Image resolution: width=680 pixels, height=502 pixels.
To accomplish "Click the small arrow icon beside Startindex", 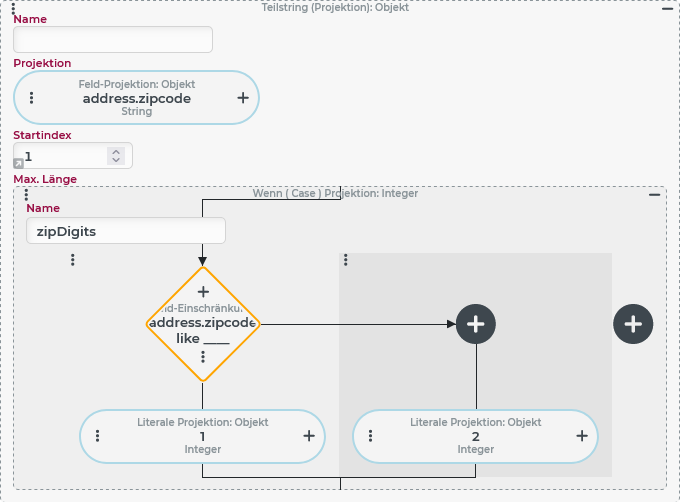I will pyautogui.click(x=18, y=162).
